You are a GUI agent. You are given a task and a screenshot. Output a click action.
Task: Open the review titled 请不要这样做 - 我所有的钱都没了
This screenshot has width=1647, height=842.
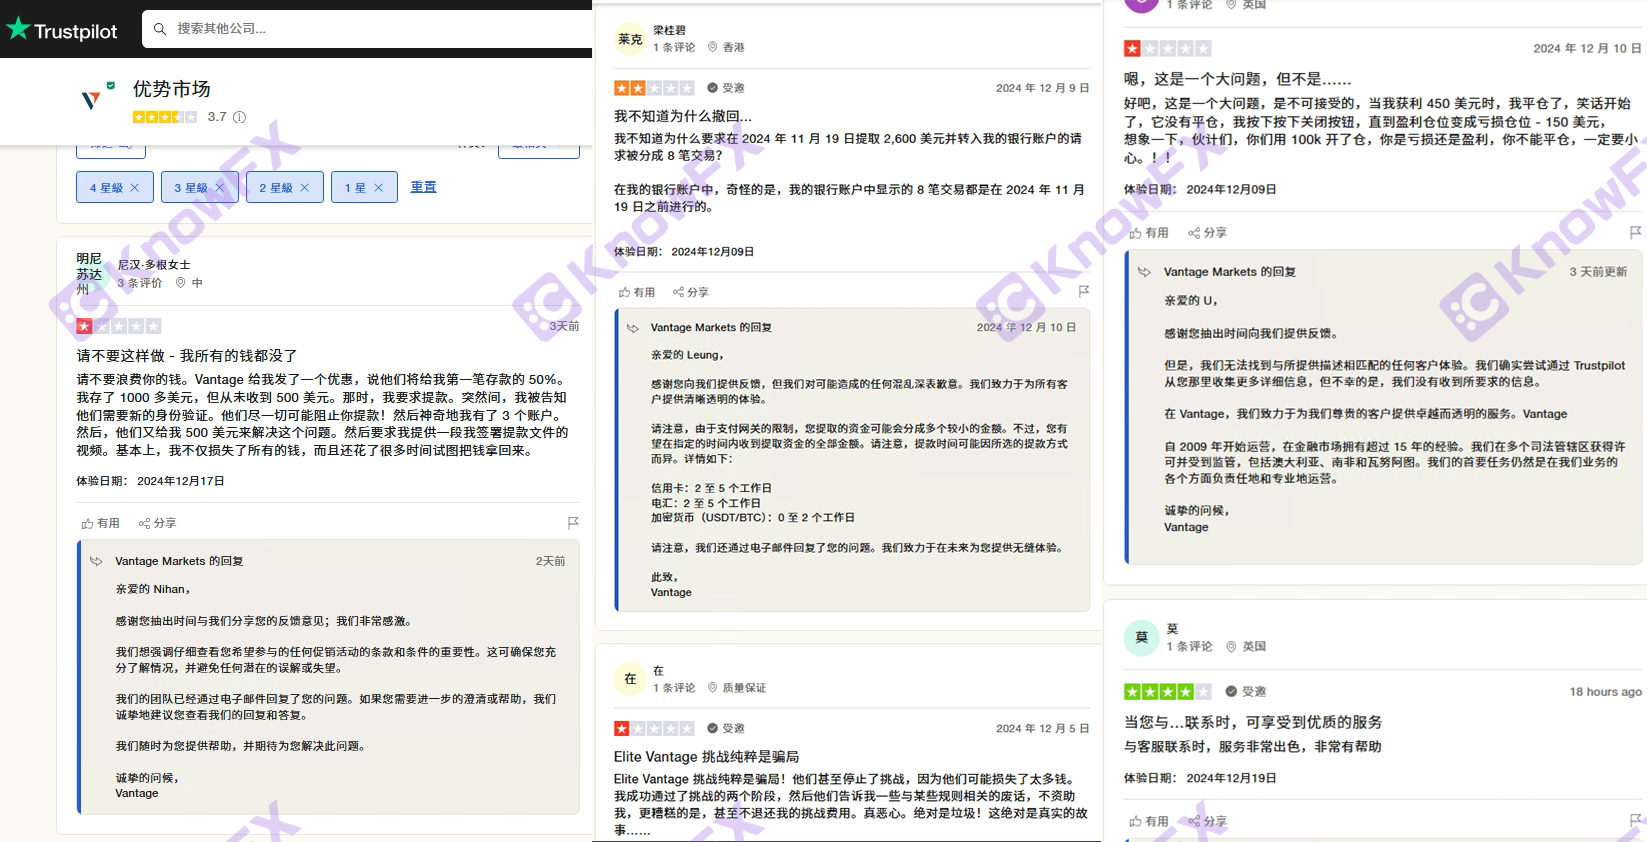click(x=187, y=356)
